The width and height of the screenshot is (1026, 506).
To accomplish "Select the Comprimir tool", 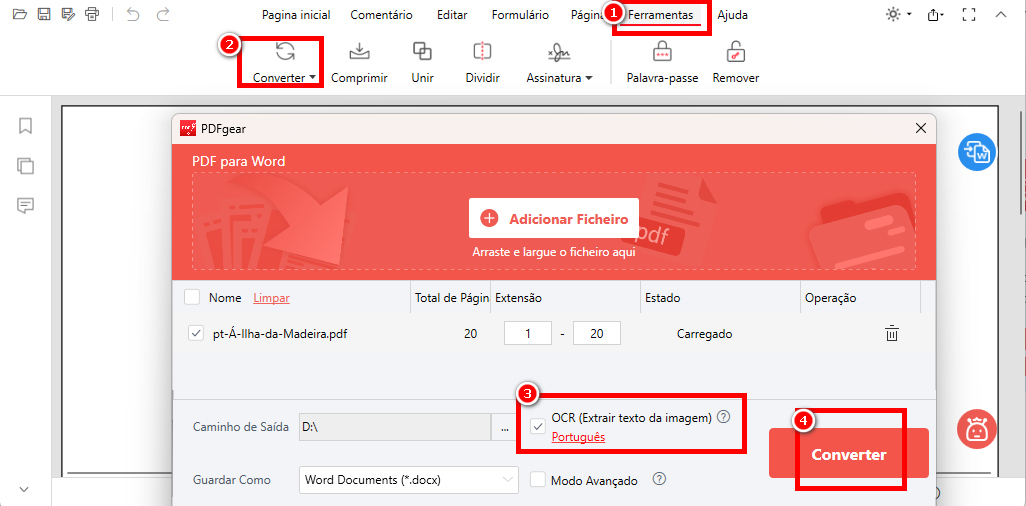I will 359,63.
